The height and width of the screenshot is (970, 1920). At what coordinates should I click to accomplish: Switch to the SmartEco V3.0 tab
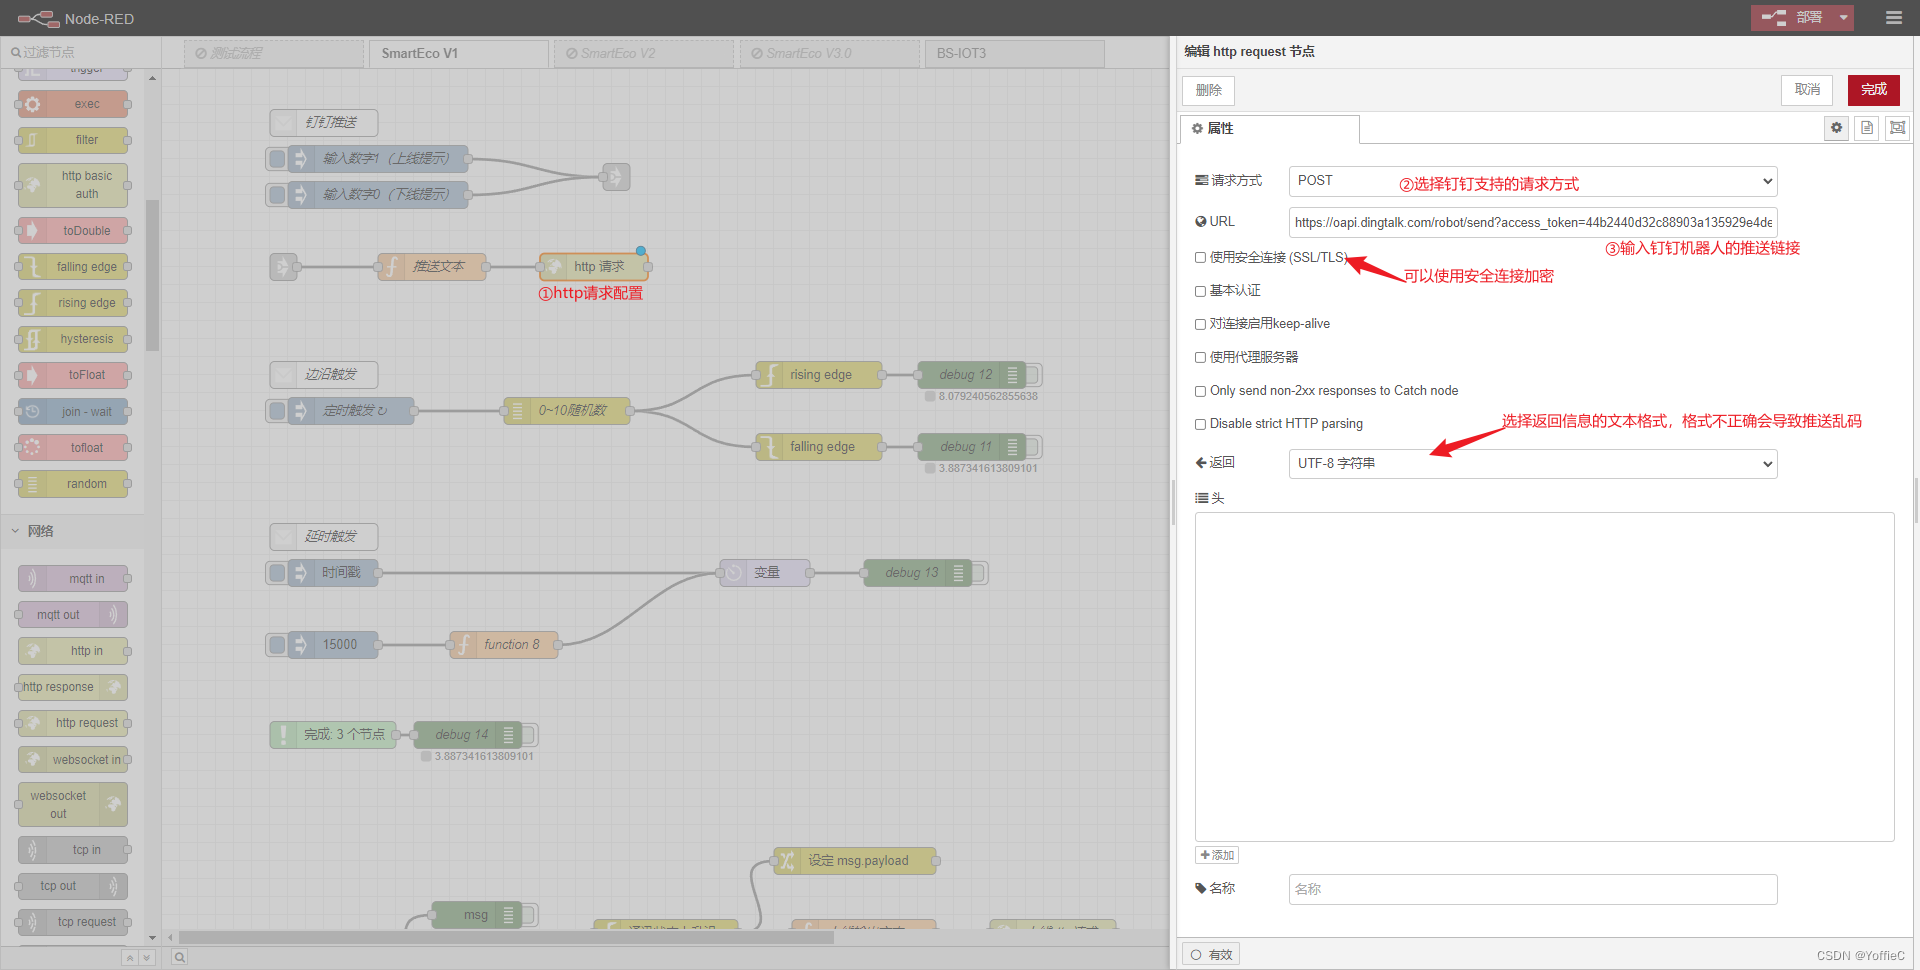pos(828,53)
